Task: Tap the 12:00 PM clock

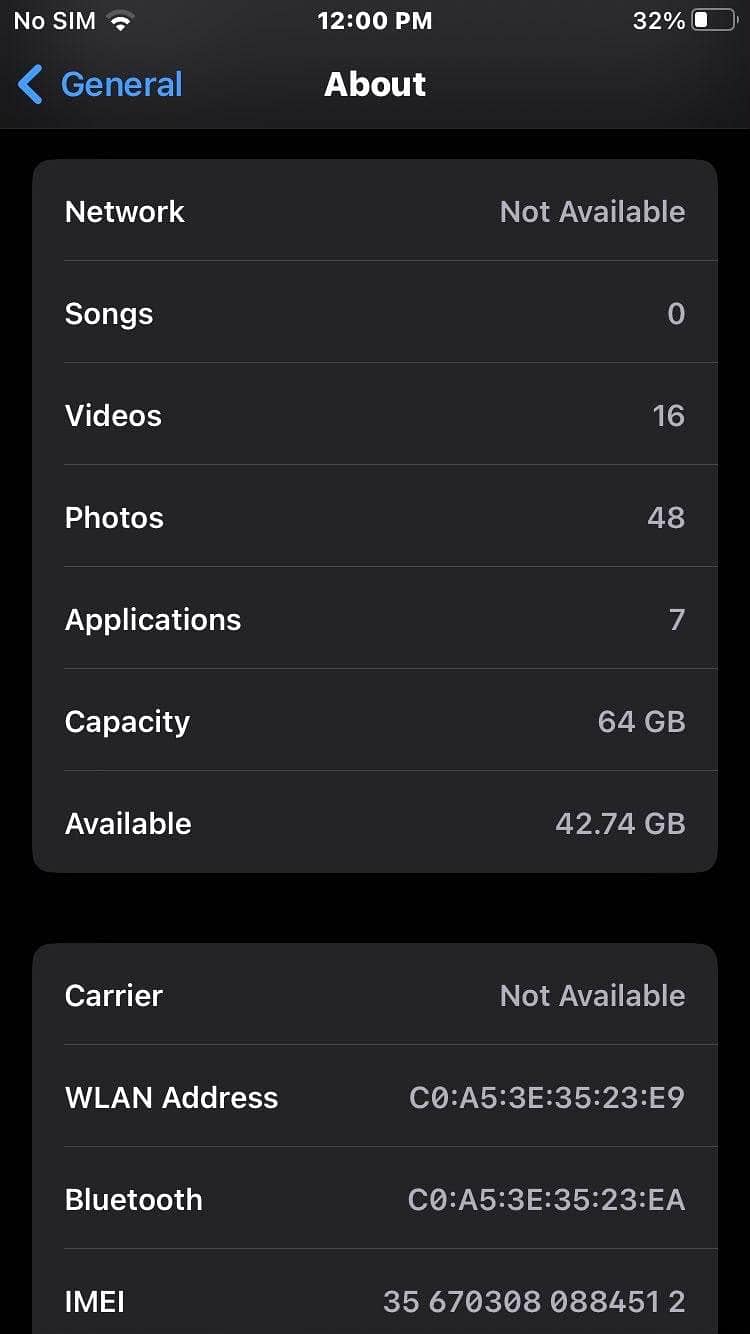Action: pyautogui.click(x=375, y=21)
